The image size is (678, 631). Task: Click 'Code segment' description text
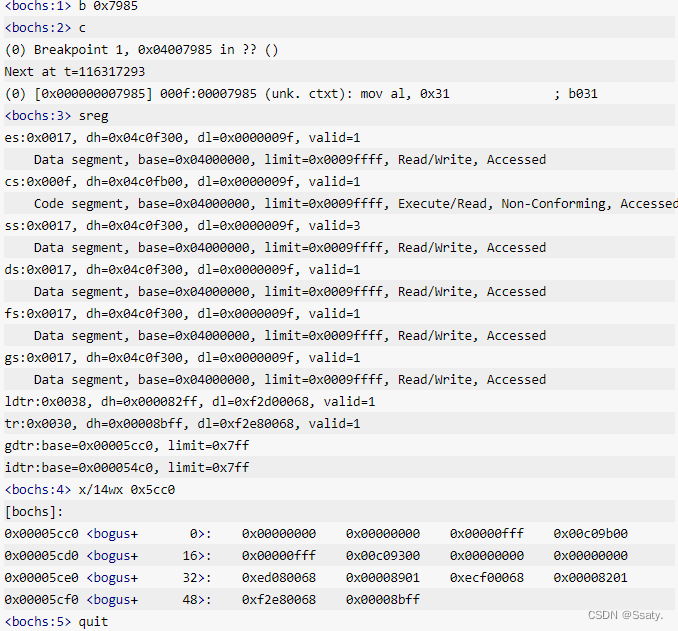tap(79, 204)
